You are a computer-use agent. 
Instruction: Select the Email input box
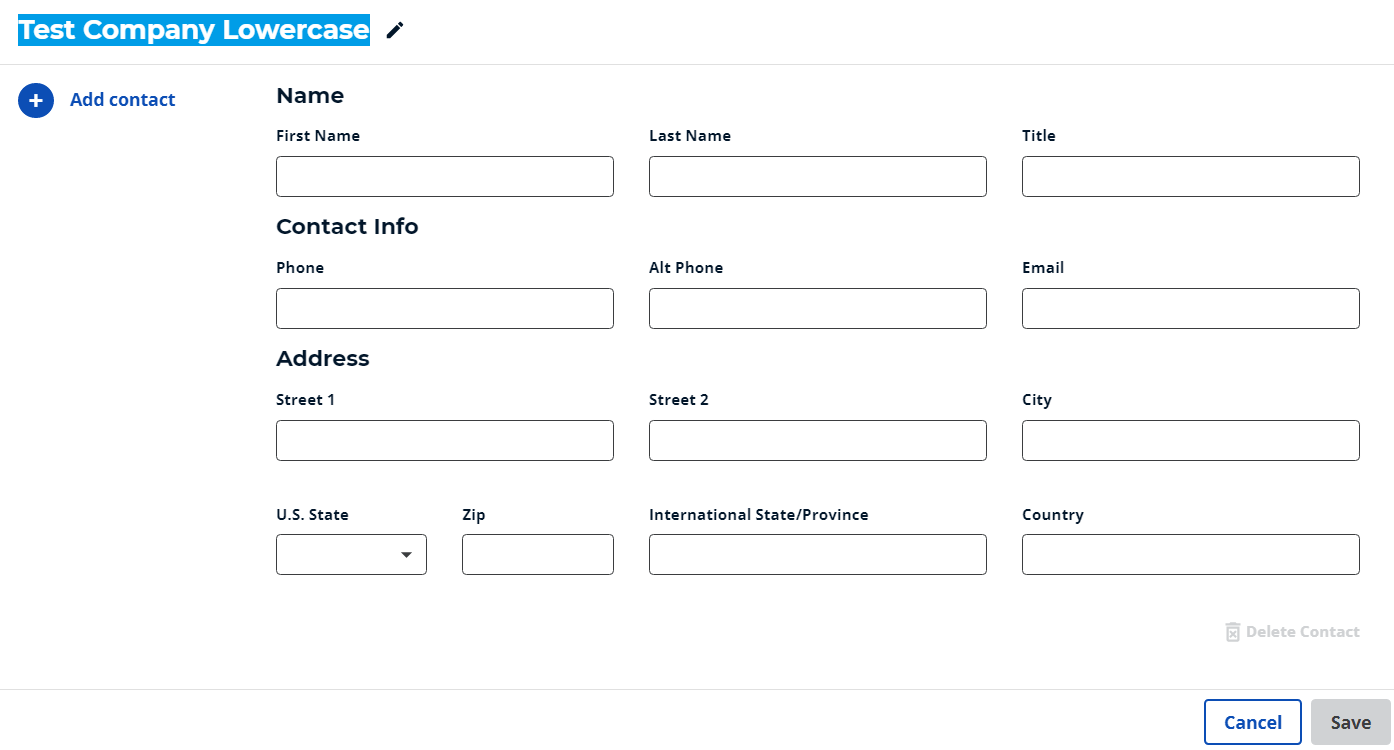pyautogui.click(x=1191, y=308)
